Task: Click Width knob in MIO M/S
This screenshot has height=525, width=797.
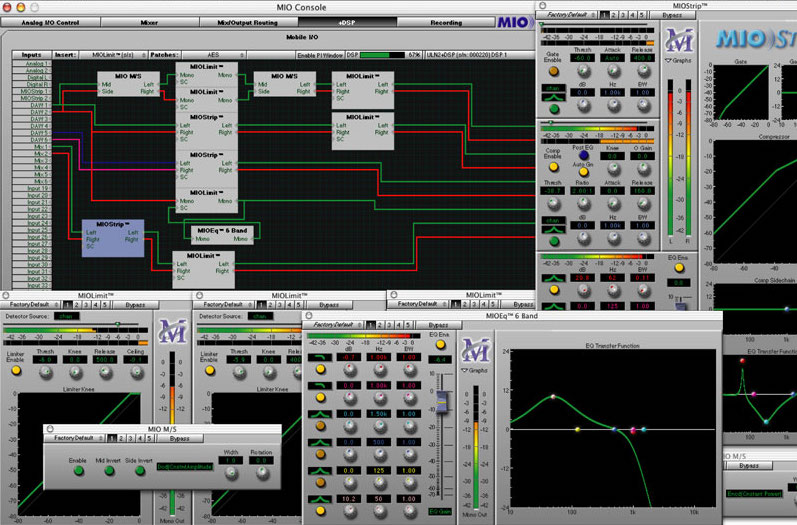Action: (231, 473)
